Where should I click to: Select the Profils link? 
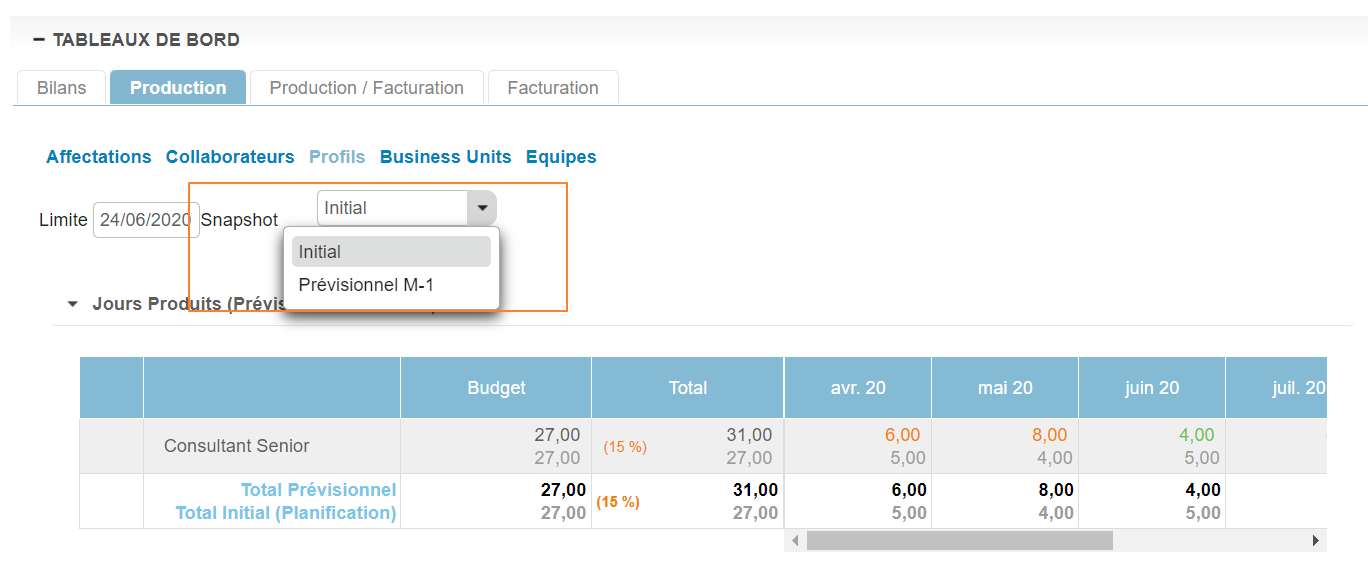pyautogui.click(x=337, y=157)
